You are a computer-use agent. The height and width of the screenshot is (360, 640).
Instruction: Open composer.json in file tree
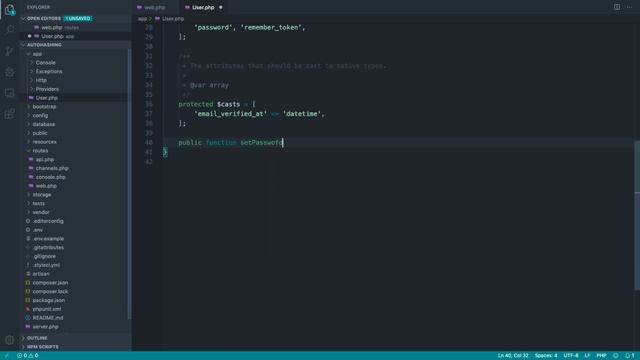(x=76, y=282)
